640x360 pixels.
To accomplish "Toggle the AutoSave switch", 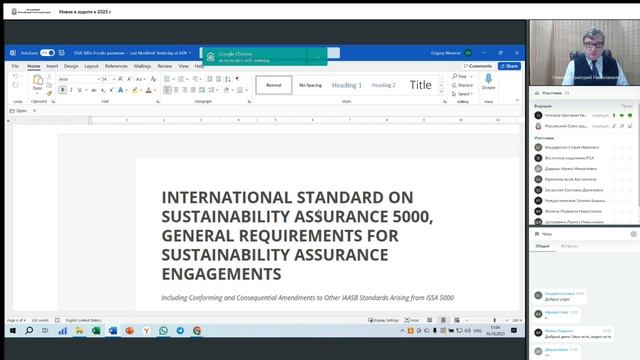I will (47, 53).
